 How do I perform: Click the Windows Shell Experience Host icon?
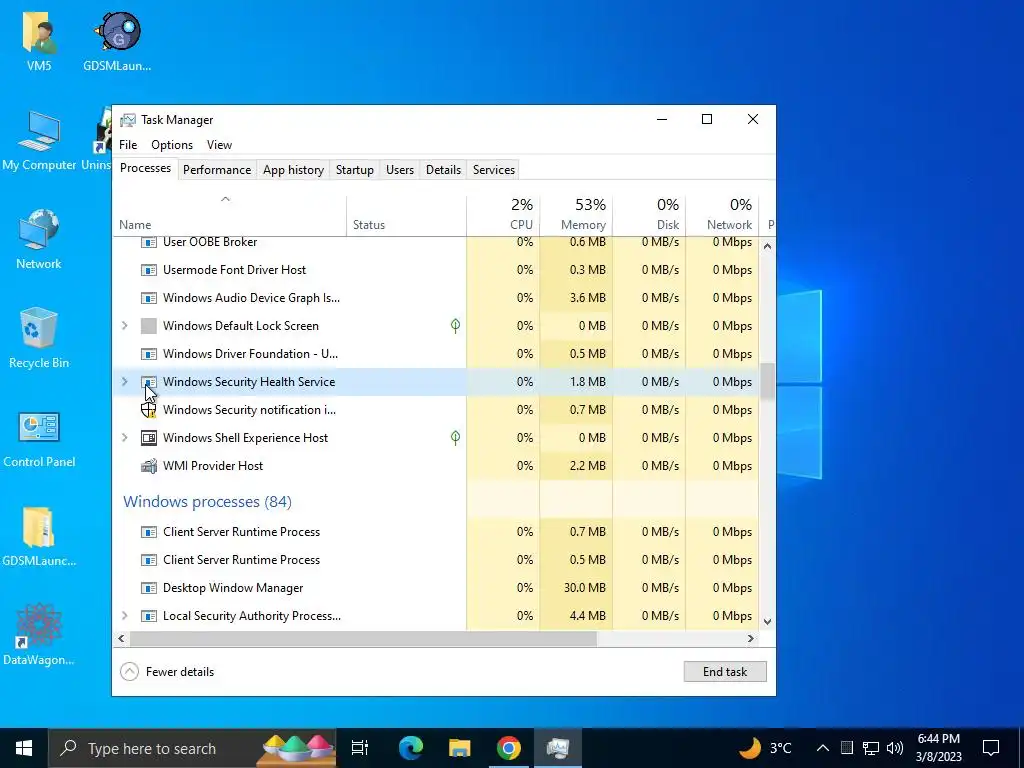(x=149, y=438)
